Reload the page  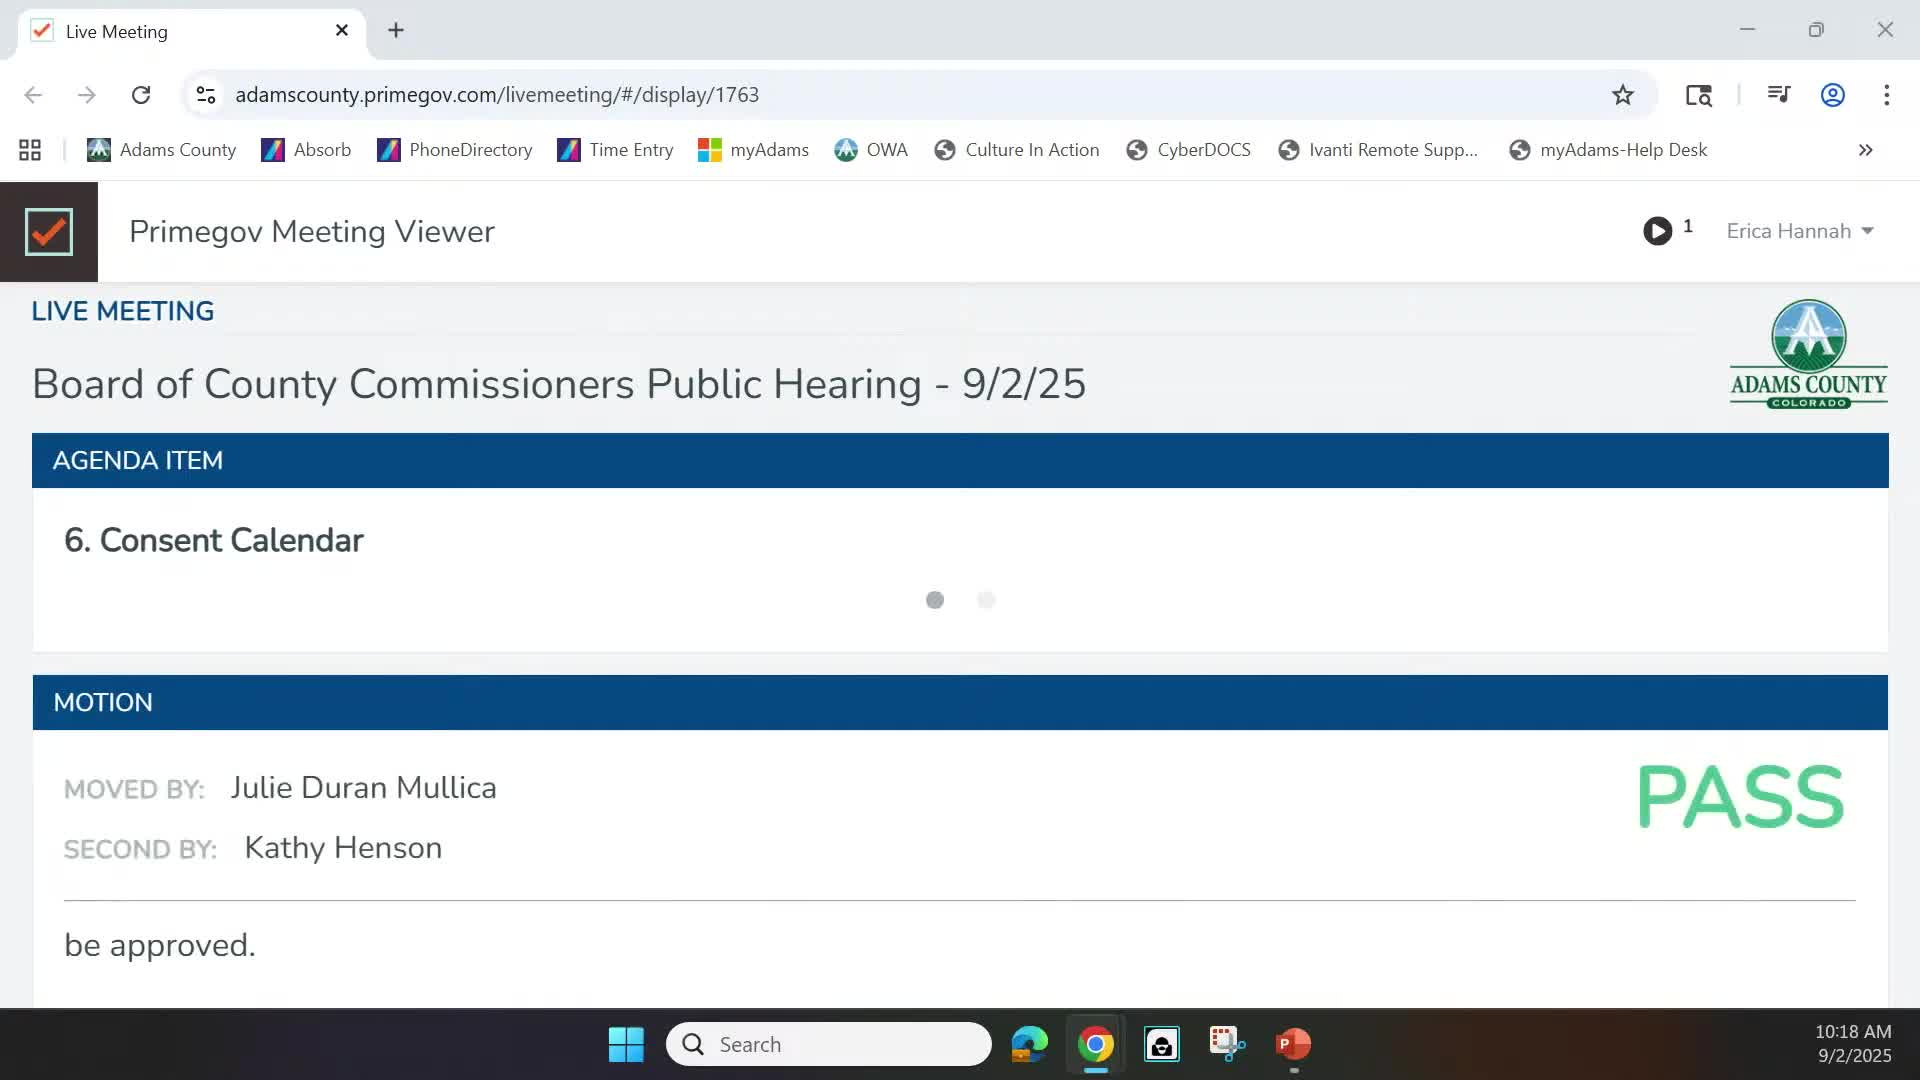141,95
